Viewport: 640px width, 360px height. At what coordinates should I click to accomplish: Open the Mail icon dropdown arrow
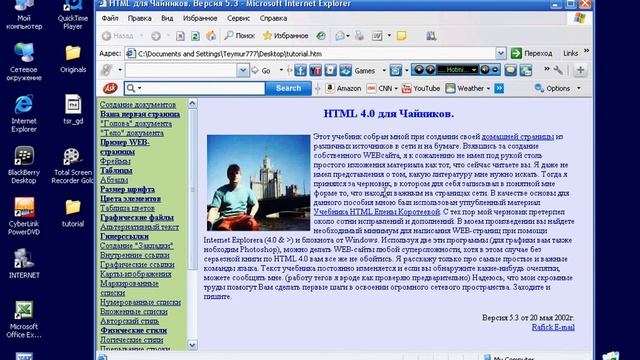coord(348,36)
